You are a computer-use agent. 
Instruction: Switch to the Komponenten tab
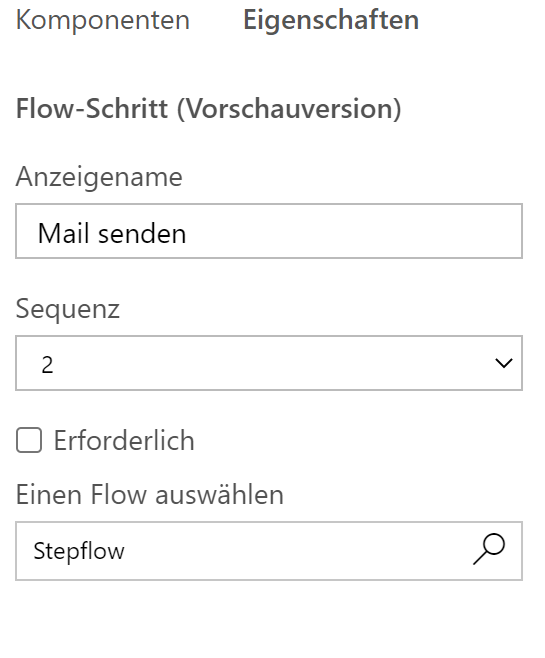103,20
